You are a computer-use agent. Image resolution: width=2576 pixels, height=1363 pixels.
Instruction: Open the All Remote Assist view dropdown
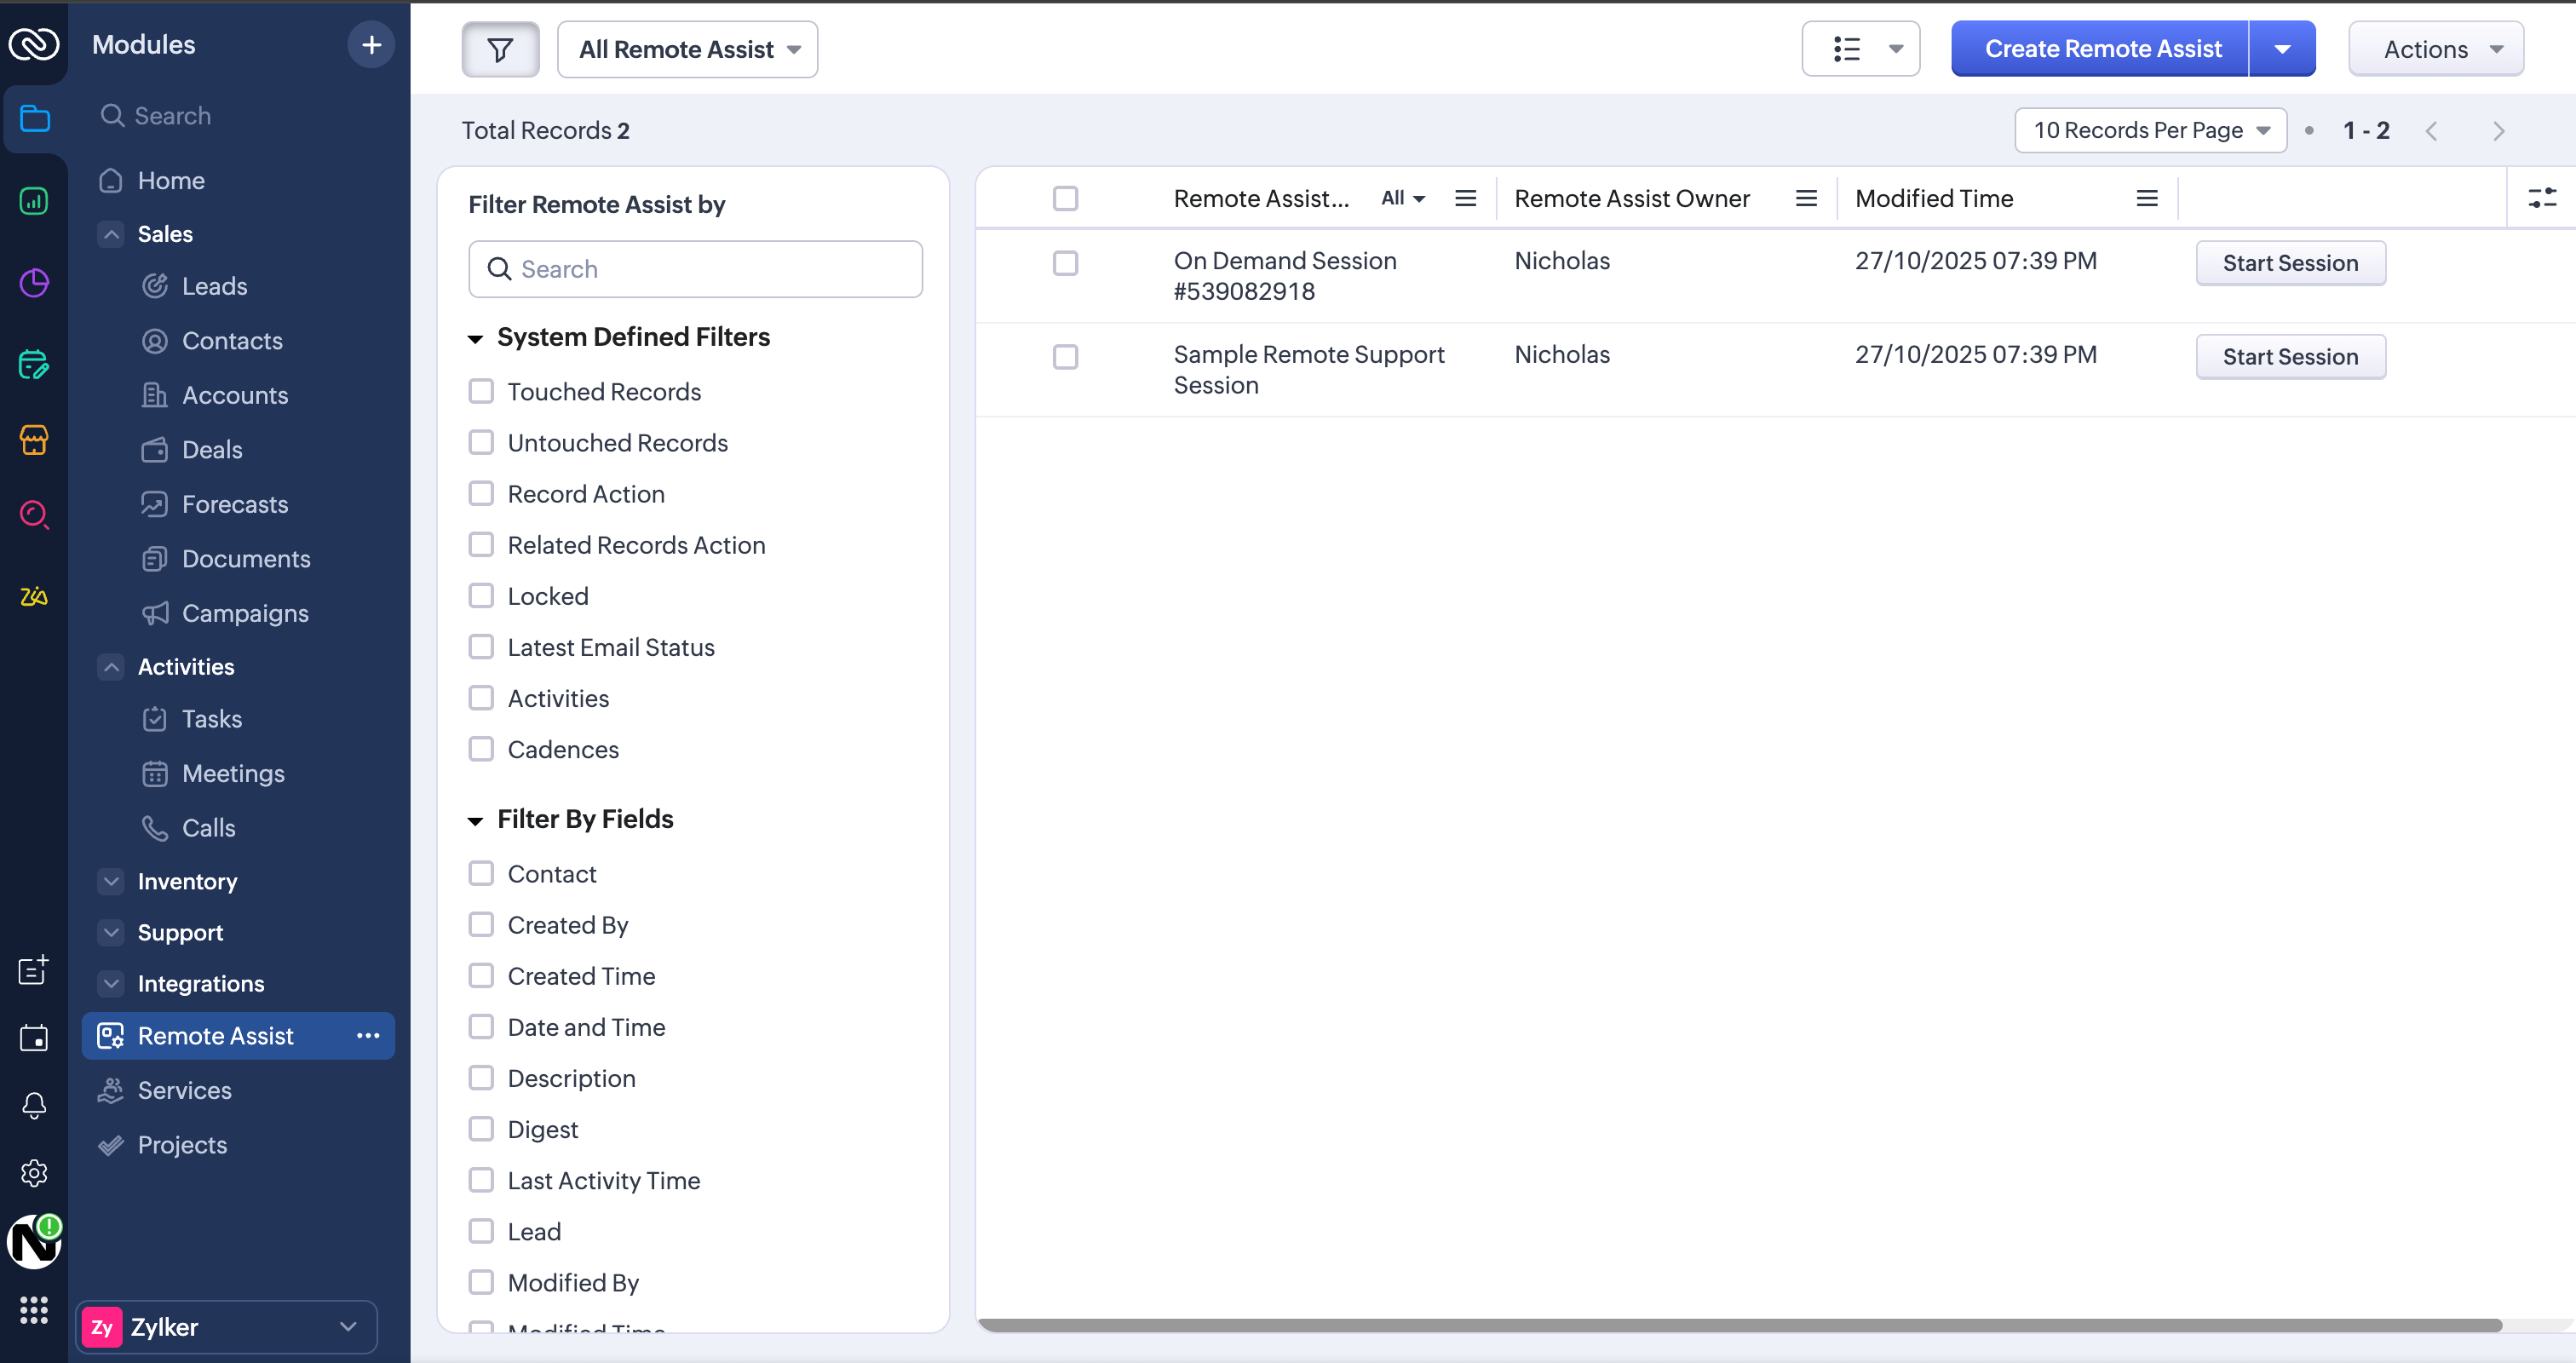688,49
